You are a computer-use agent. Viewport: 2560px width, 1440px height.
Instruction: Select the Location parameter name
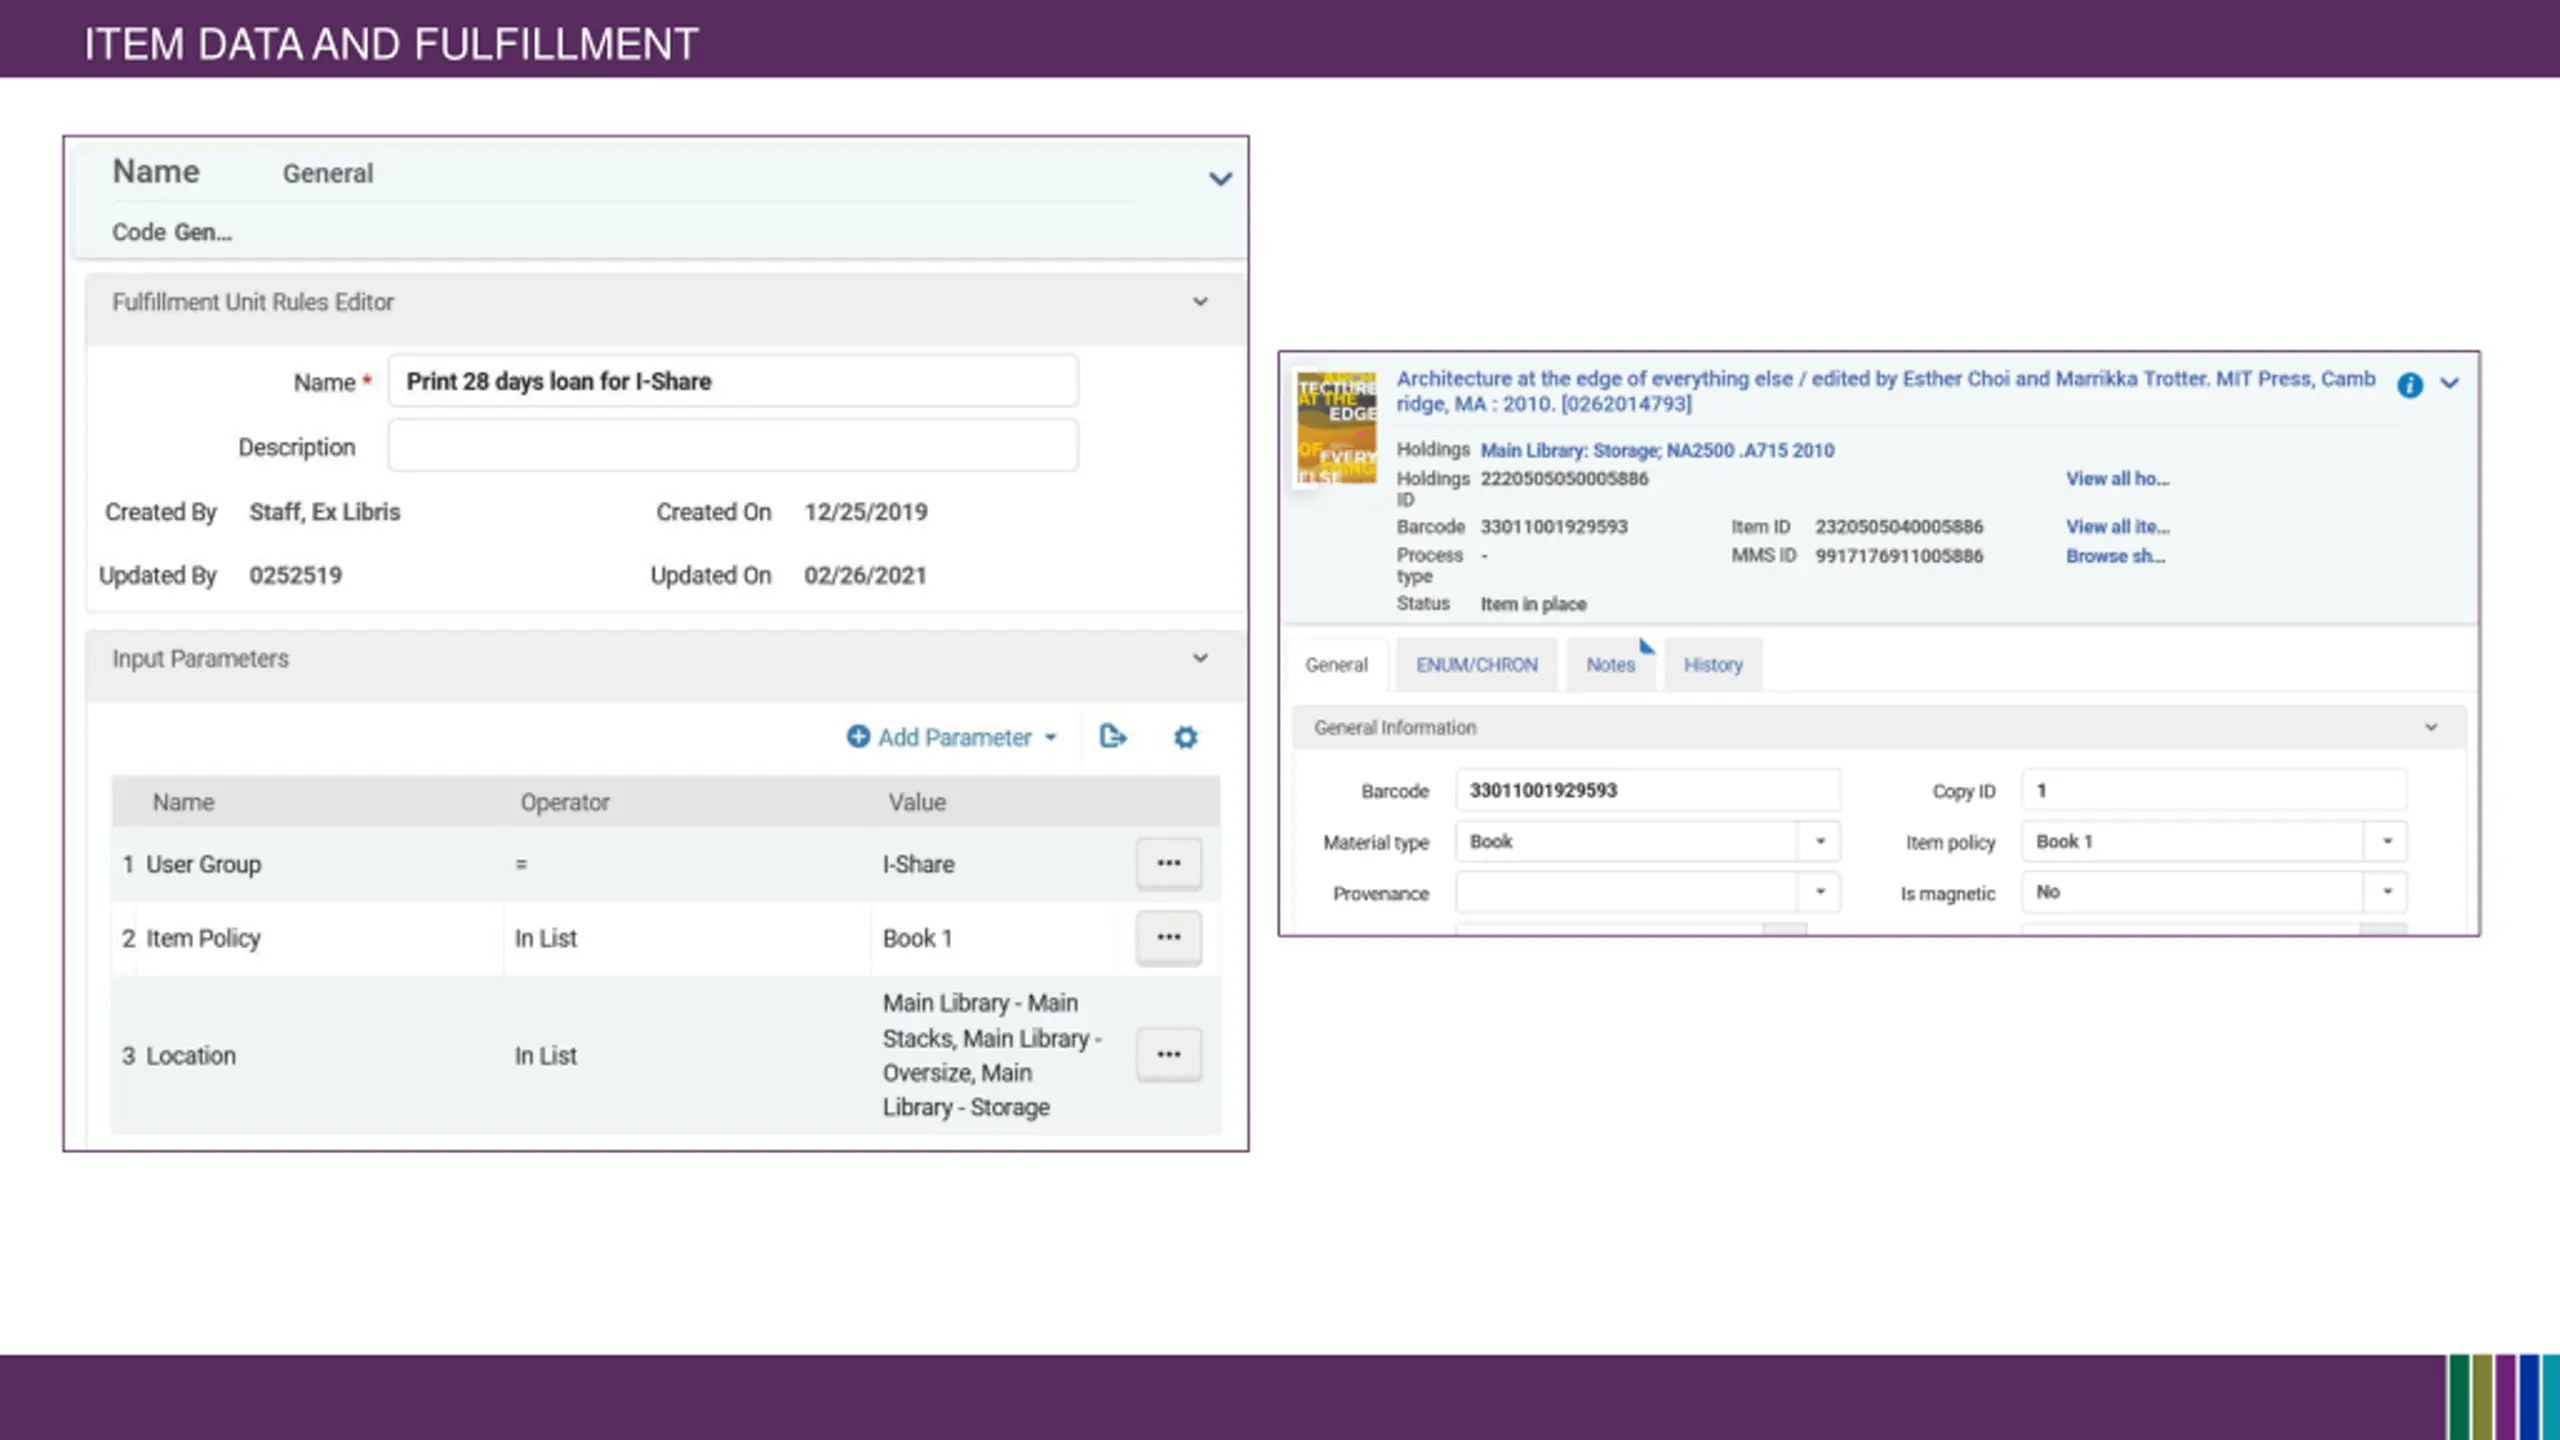191,1056
